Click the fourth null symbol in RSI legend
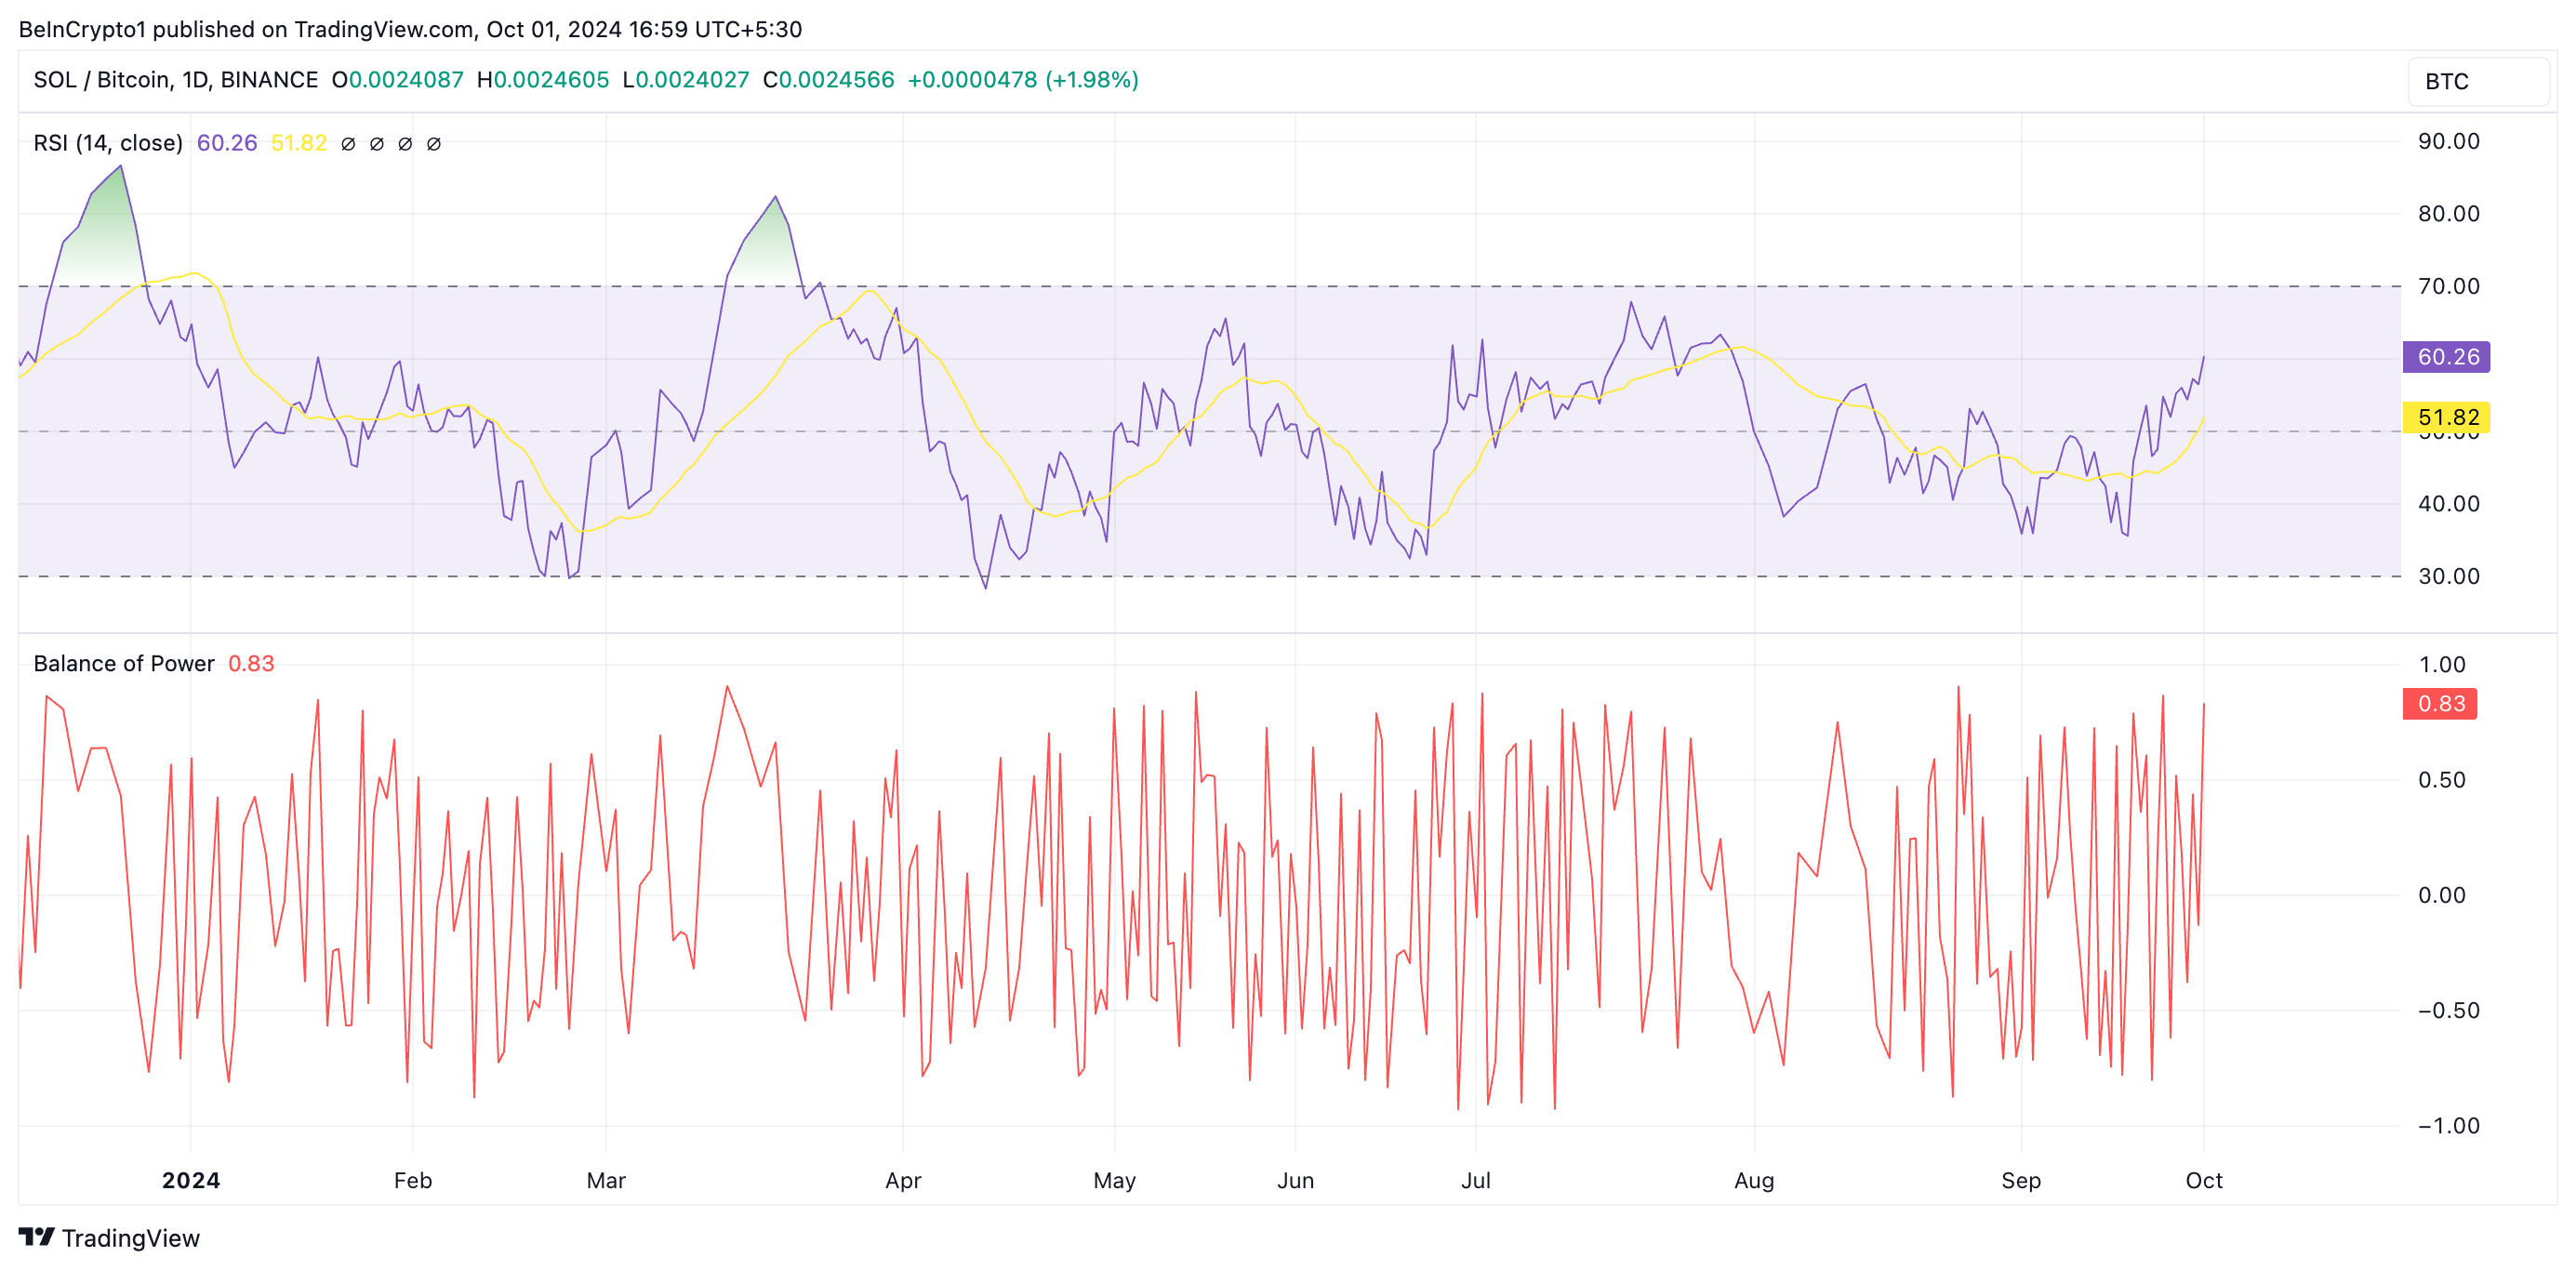Screen dimensions: 2576x1270 point(434,144)
